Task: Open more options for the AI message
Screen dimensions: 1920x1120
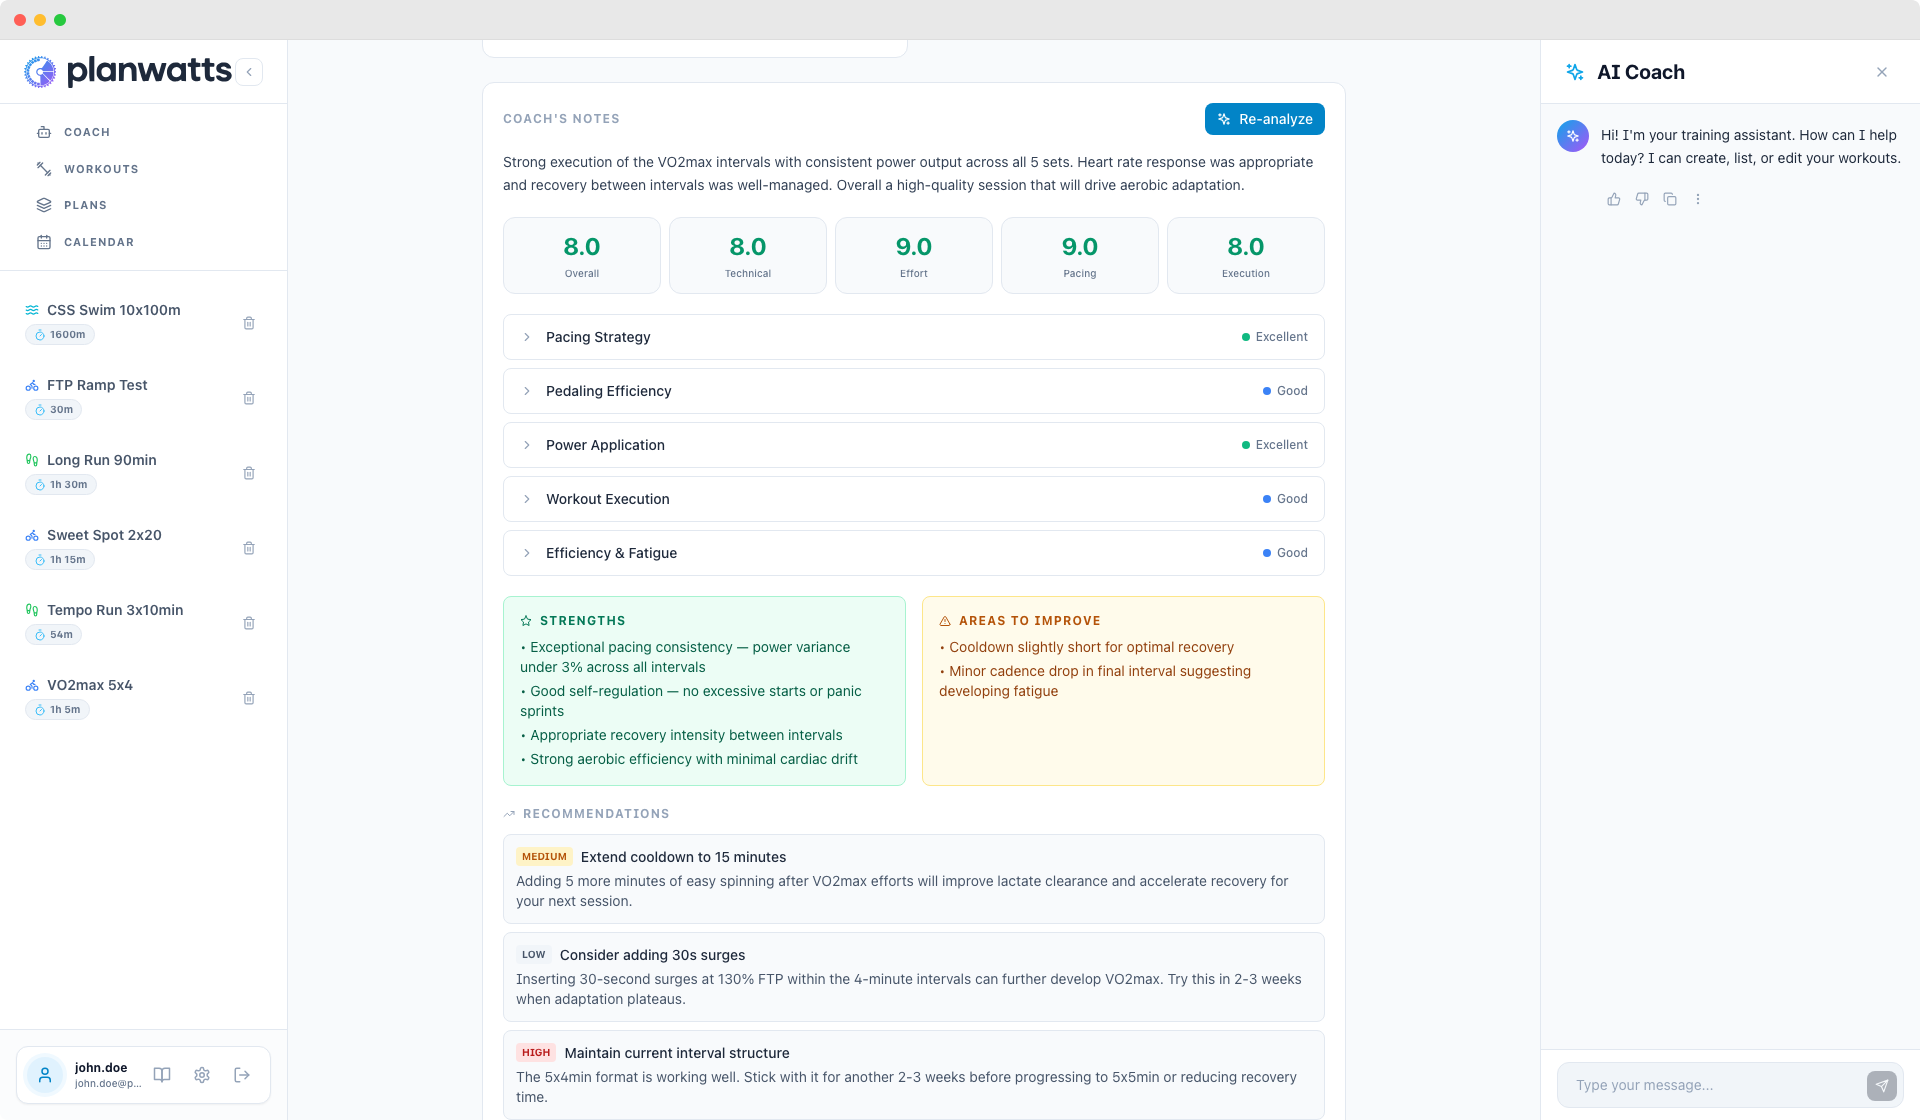Action: click(1698, 199)
